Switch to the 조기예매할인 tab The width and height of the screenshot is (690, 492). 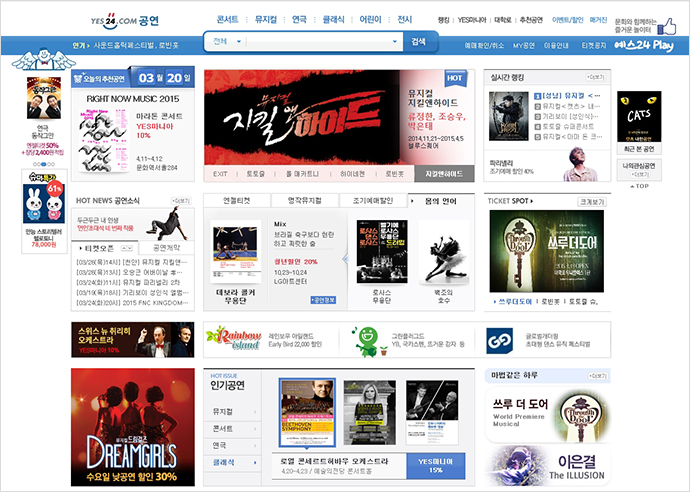click(373, 200)
